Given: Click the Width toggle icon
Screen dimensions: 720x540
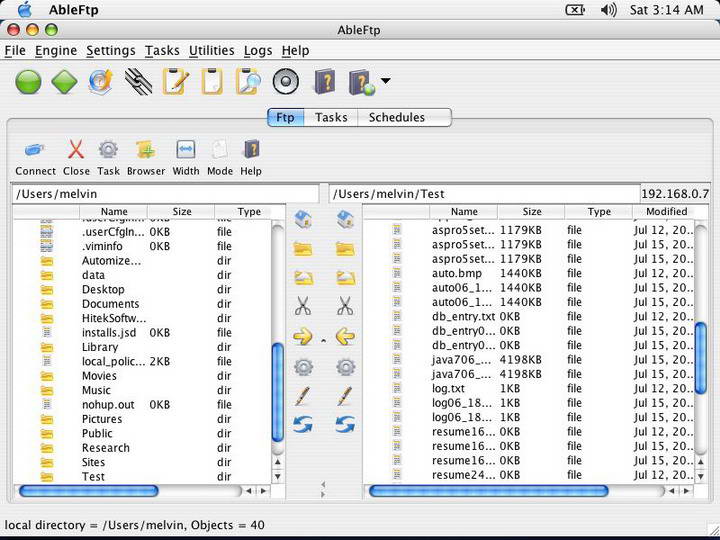Looking at the screenshot, I should 185,150.
